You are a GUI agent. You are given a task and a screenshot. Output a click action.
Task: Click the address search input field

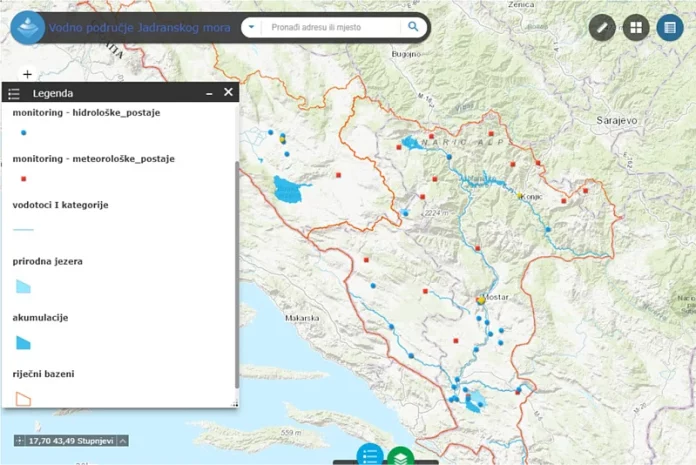[330, 28]
